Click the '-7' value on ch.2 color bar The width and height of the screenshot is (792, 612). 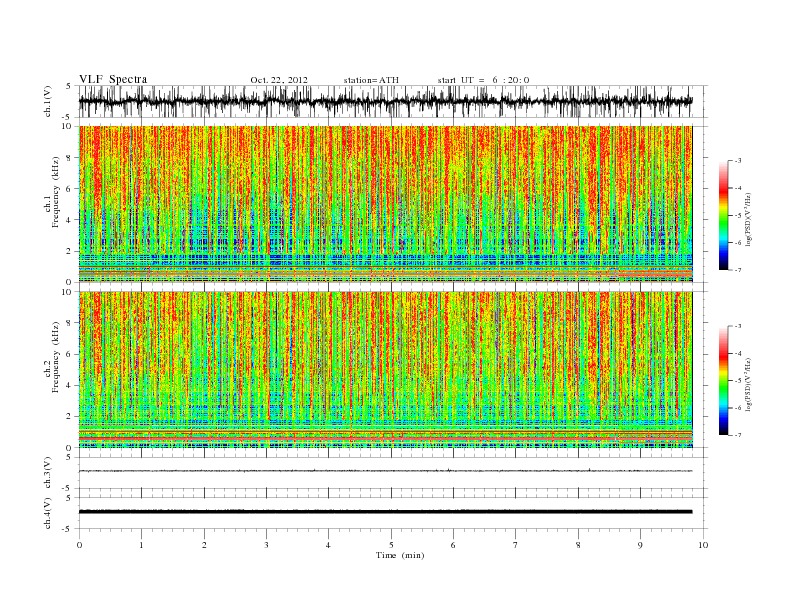737,435
